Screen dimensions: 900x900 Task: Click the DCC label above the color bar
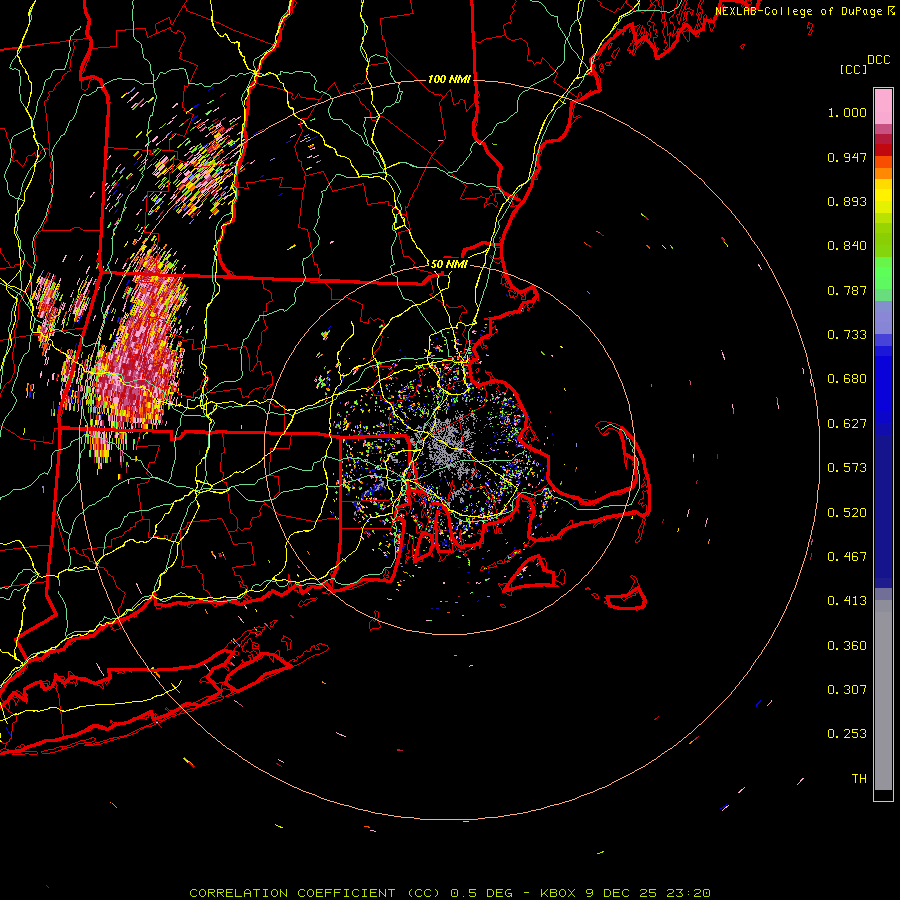click(x=878, y=59)
